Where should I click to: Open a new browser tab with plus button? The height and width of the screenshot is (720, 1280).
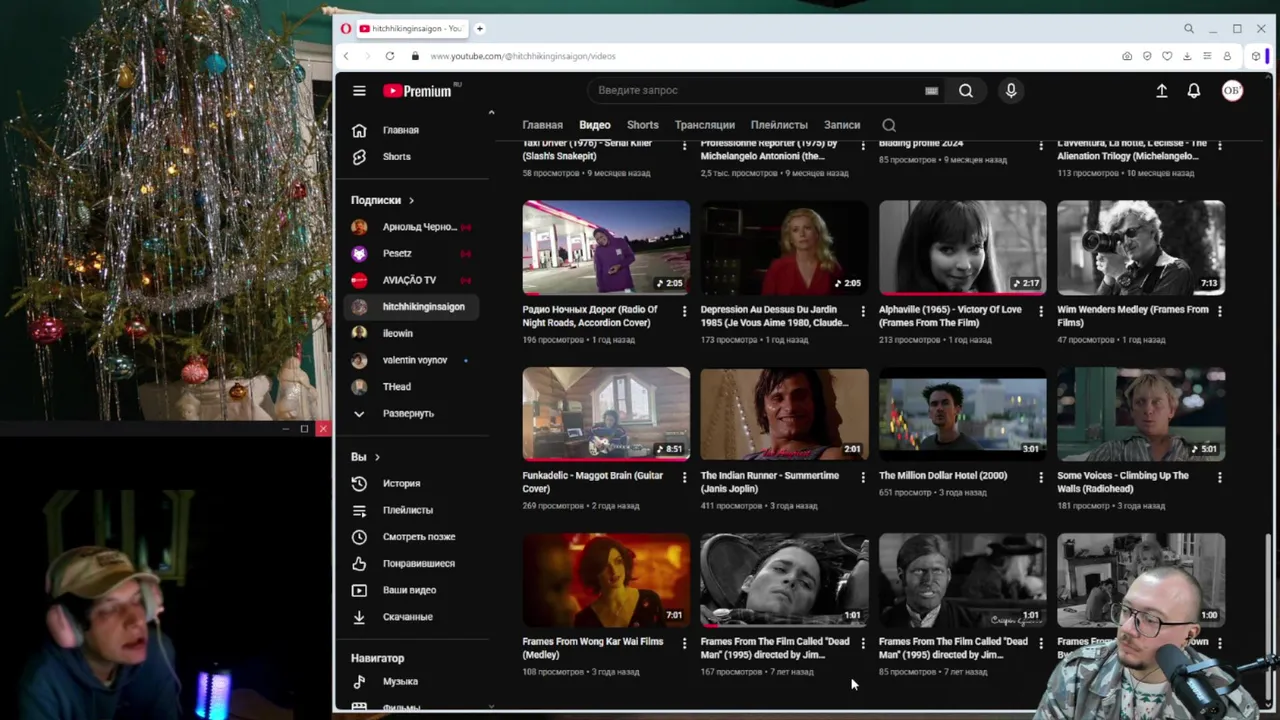point(480,29)
